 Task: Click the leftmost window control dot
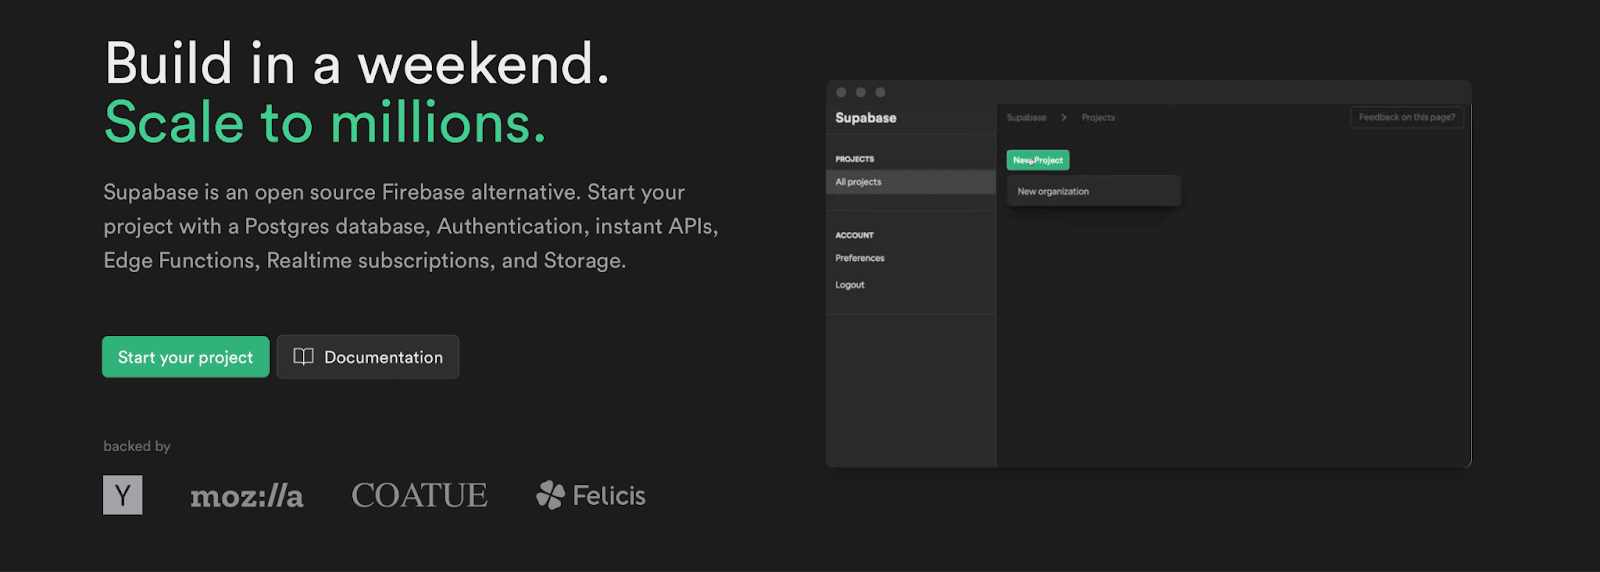[841, 92]
